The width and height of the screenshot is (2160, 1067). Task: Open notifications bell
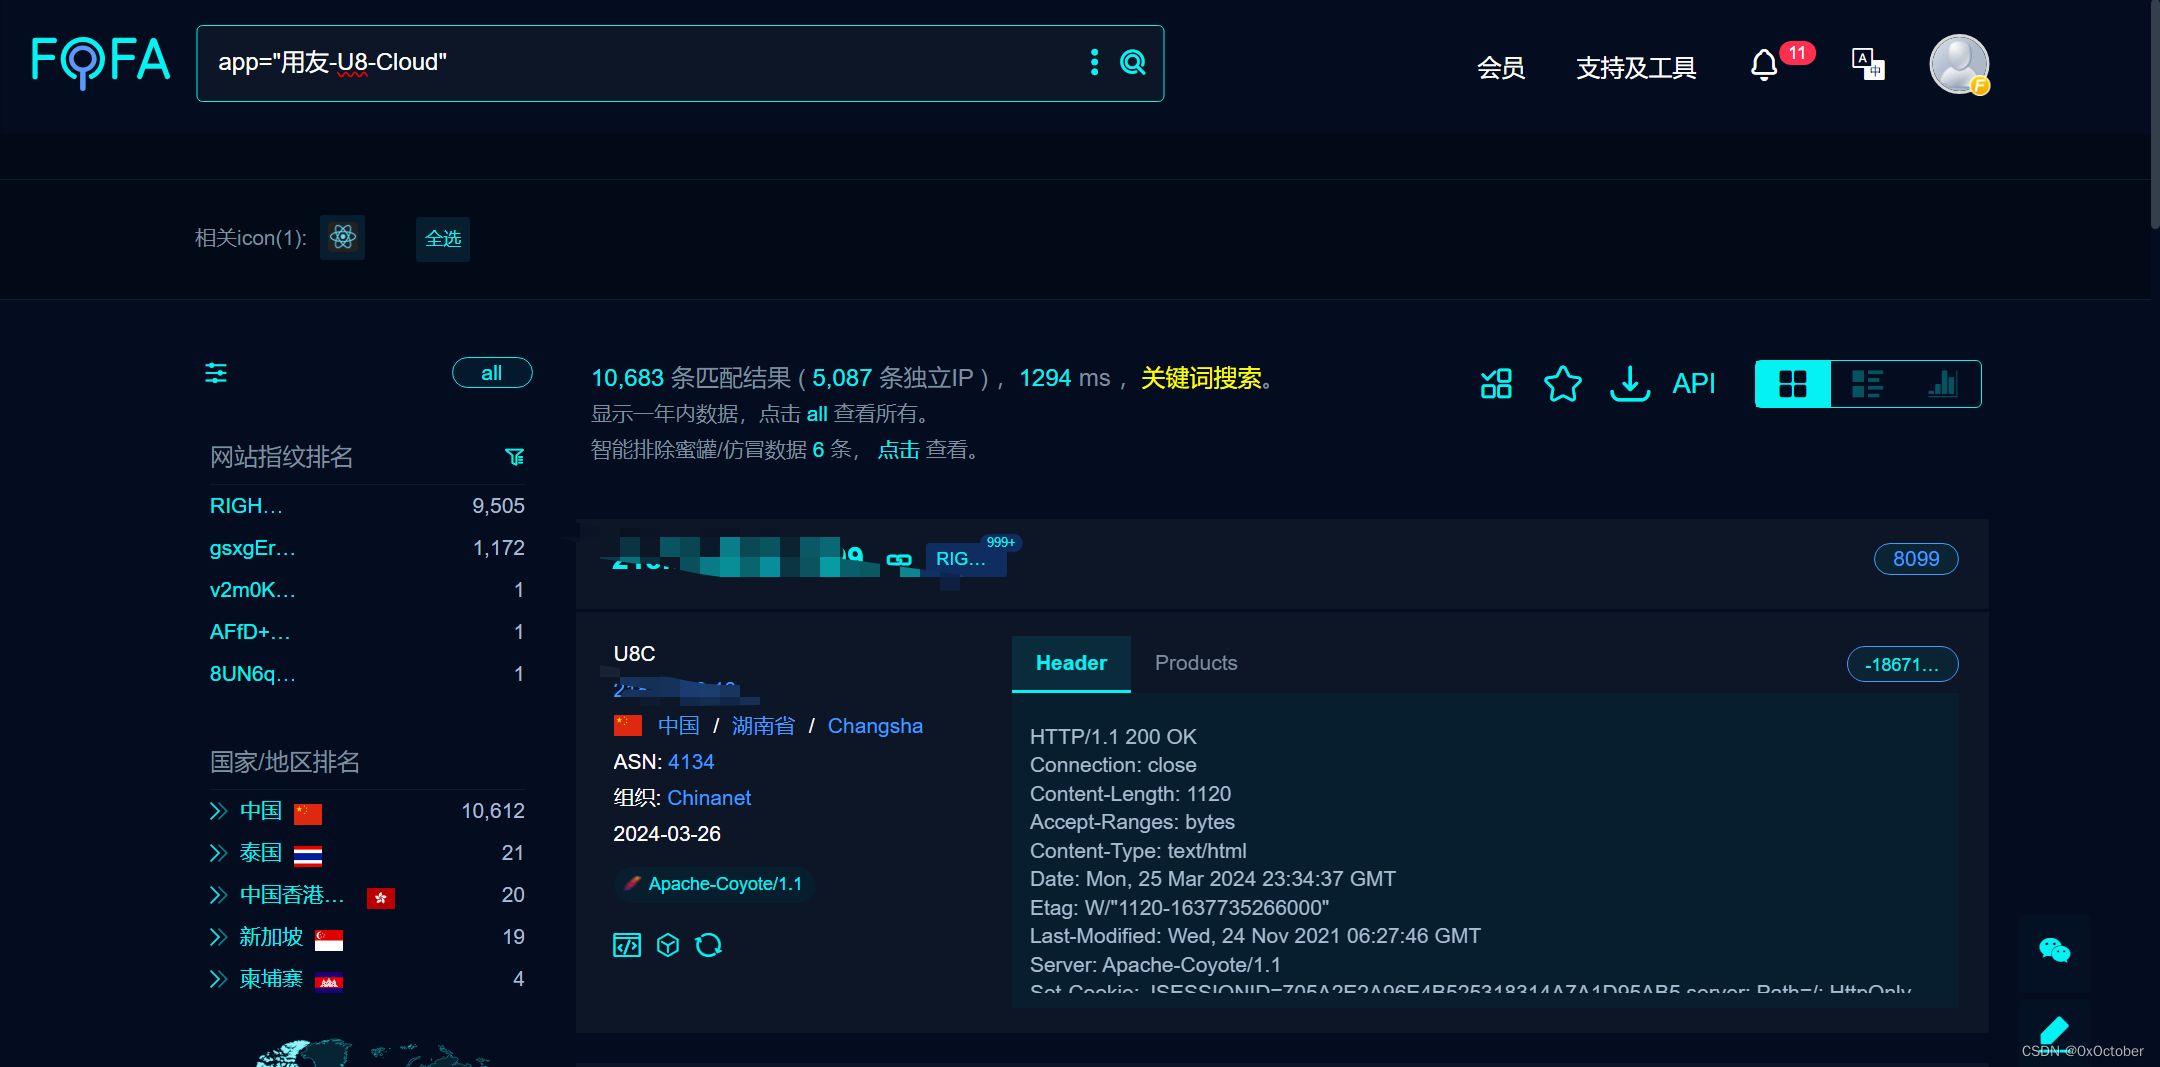click(1764, 65)
